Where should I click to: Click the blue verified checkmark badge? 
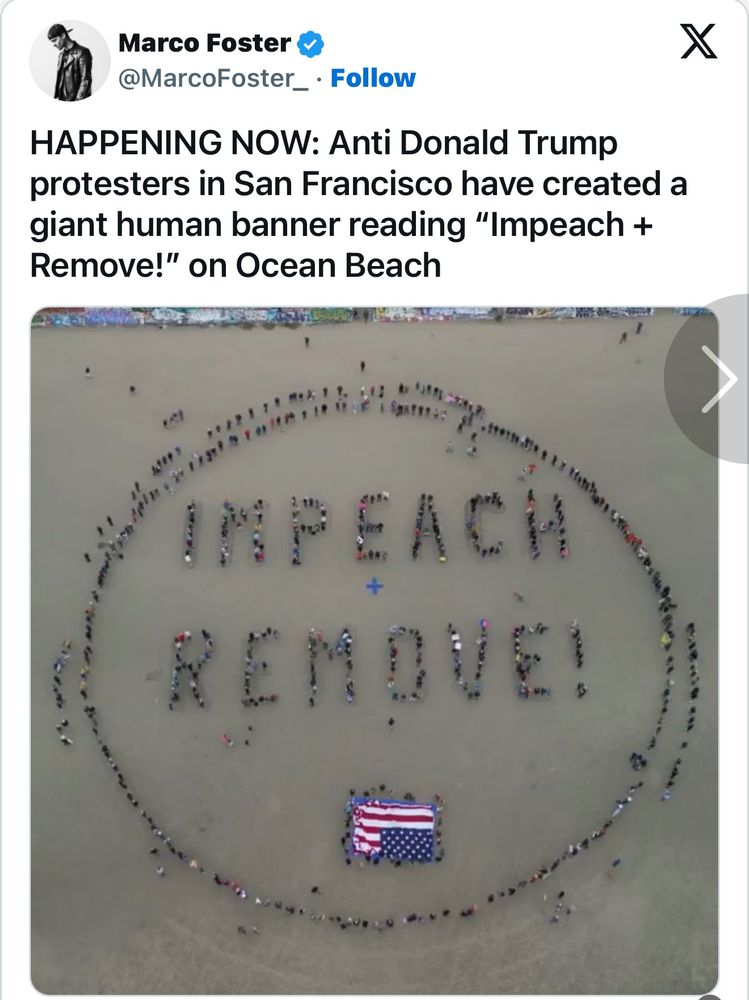tap(312, 44)
